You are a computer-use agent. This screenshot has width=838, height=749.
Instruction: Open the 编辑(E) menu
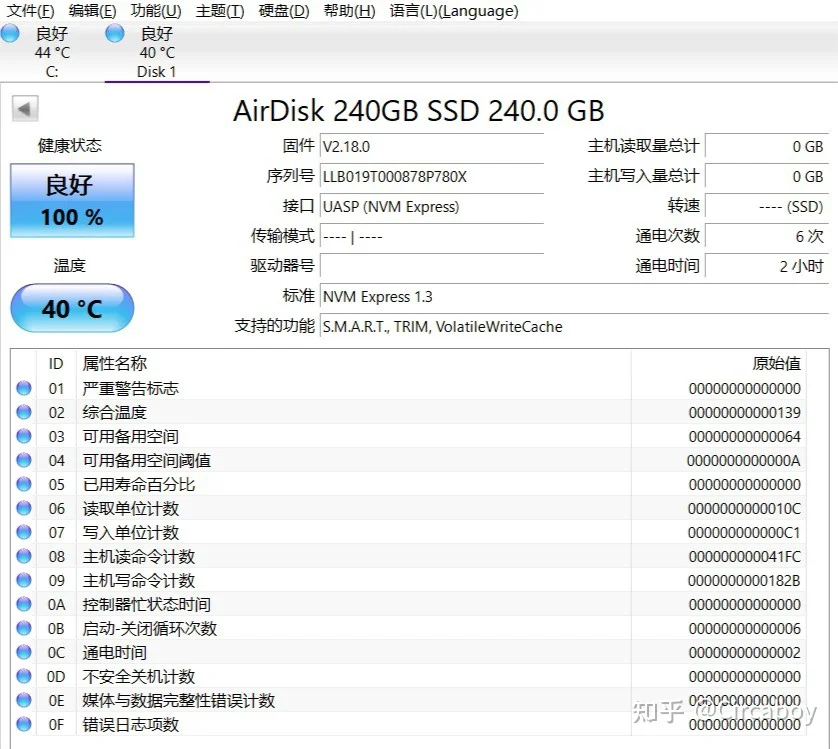92,10
